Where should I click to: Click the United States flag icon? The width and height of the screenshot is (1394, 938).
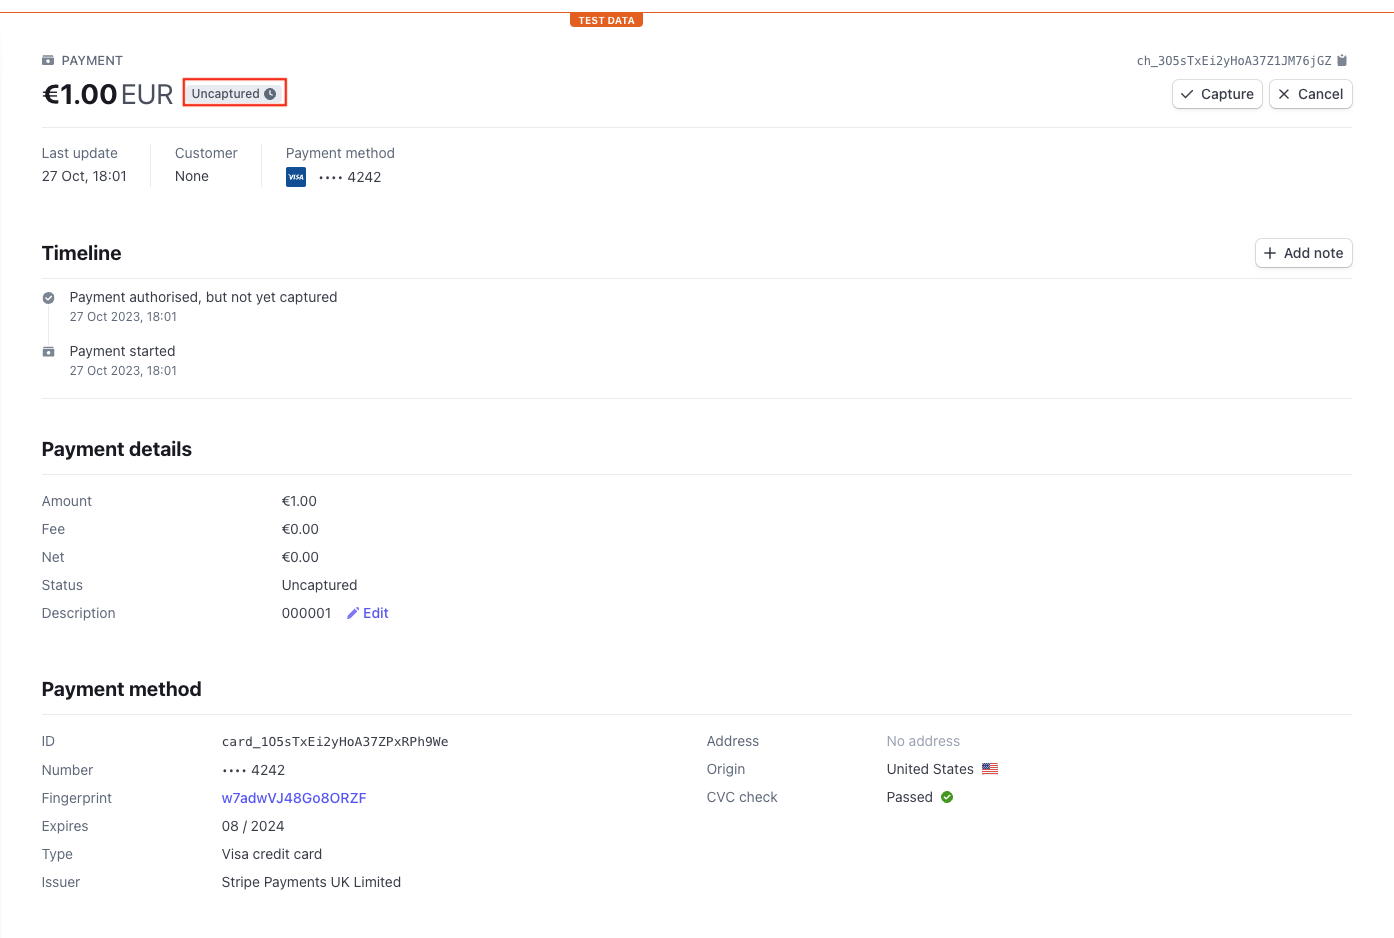990,769
